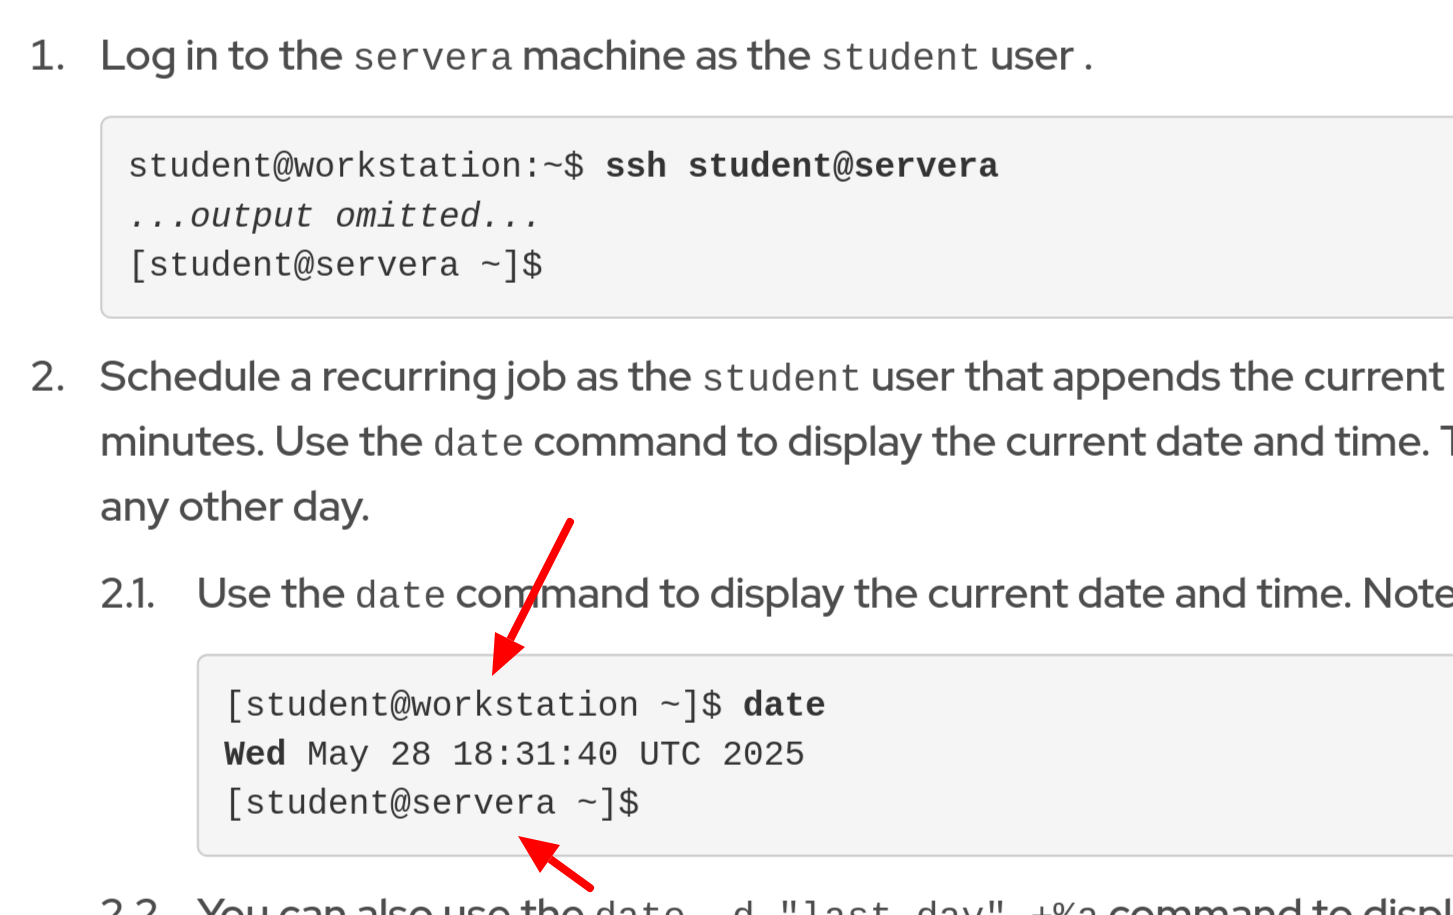Click the inline code date after 'minutes. Use the'

[x=478, y=443]
